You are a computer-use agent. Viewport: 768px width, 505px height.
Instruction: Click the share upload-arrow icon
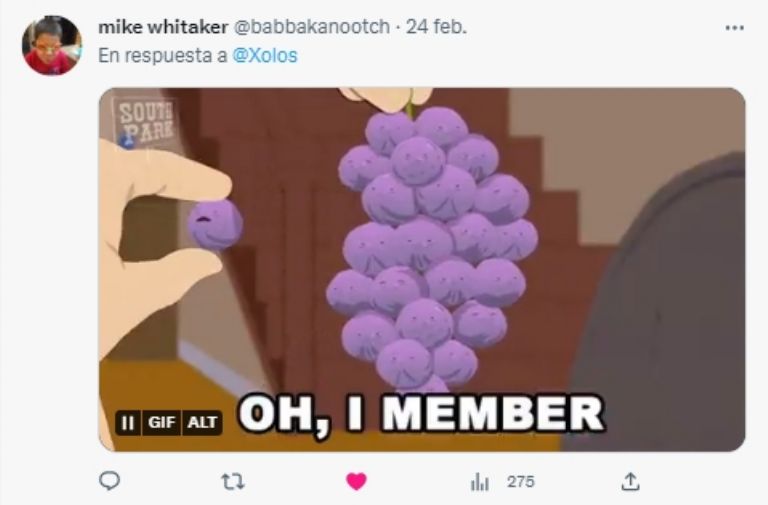pos(630,481)
